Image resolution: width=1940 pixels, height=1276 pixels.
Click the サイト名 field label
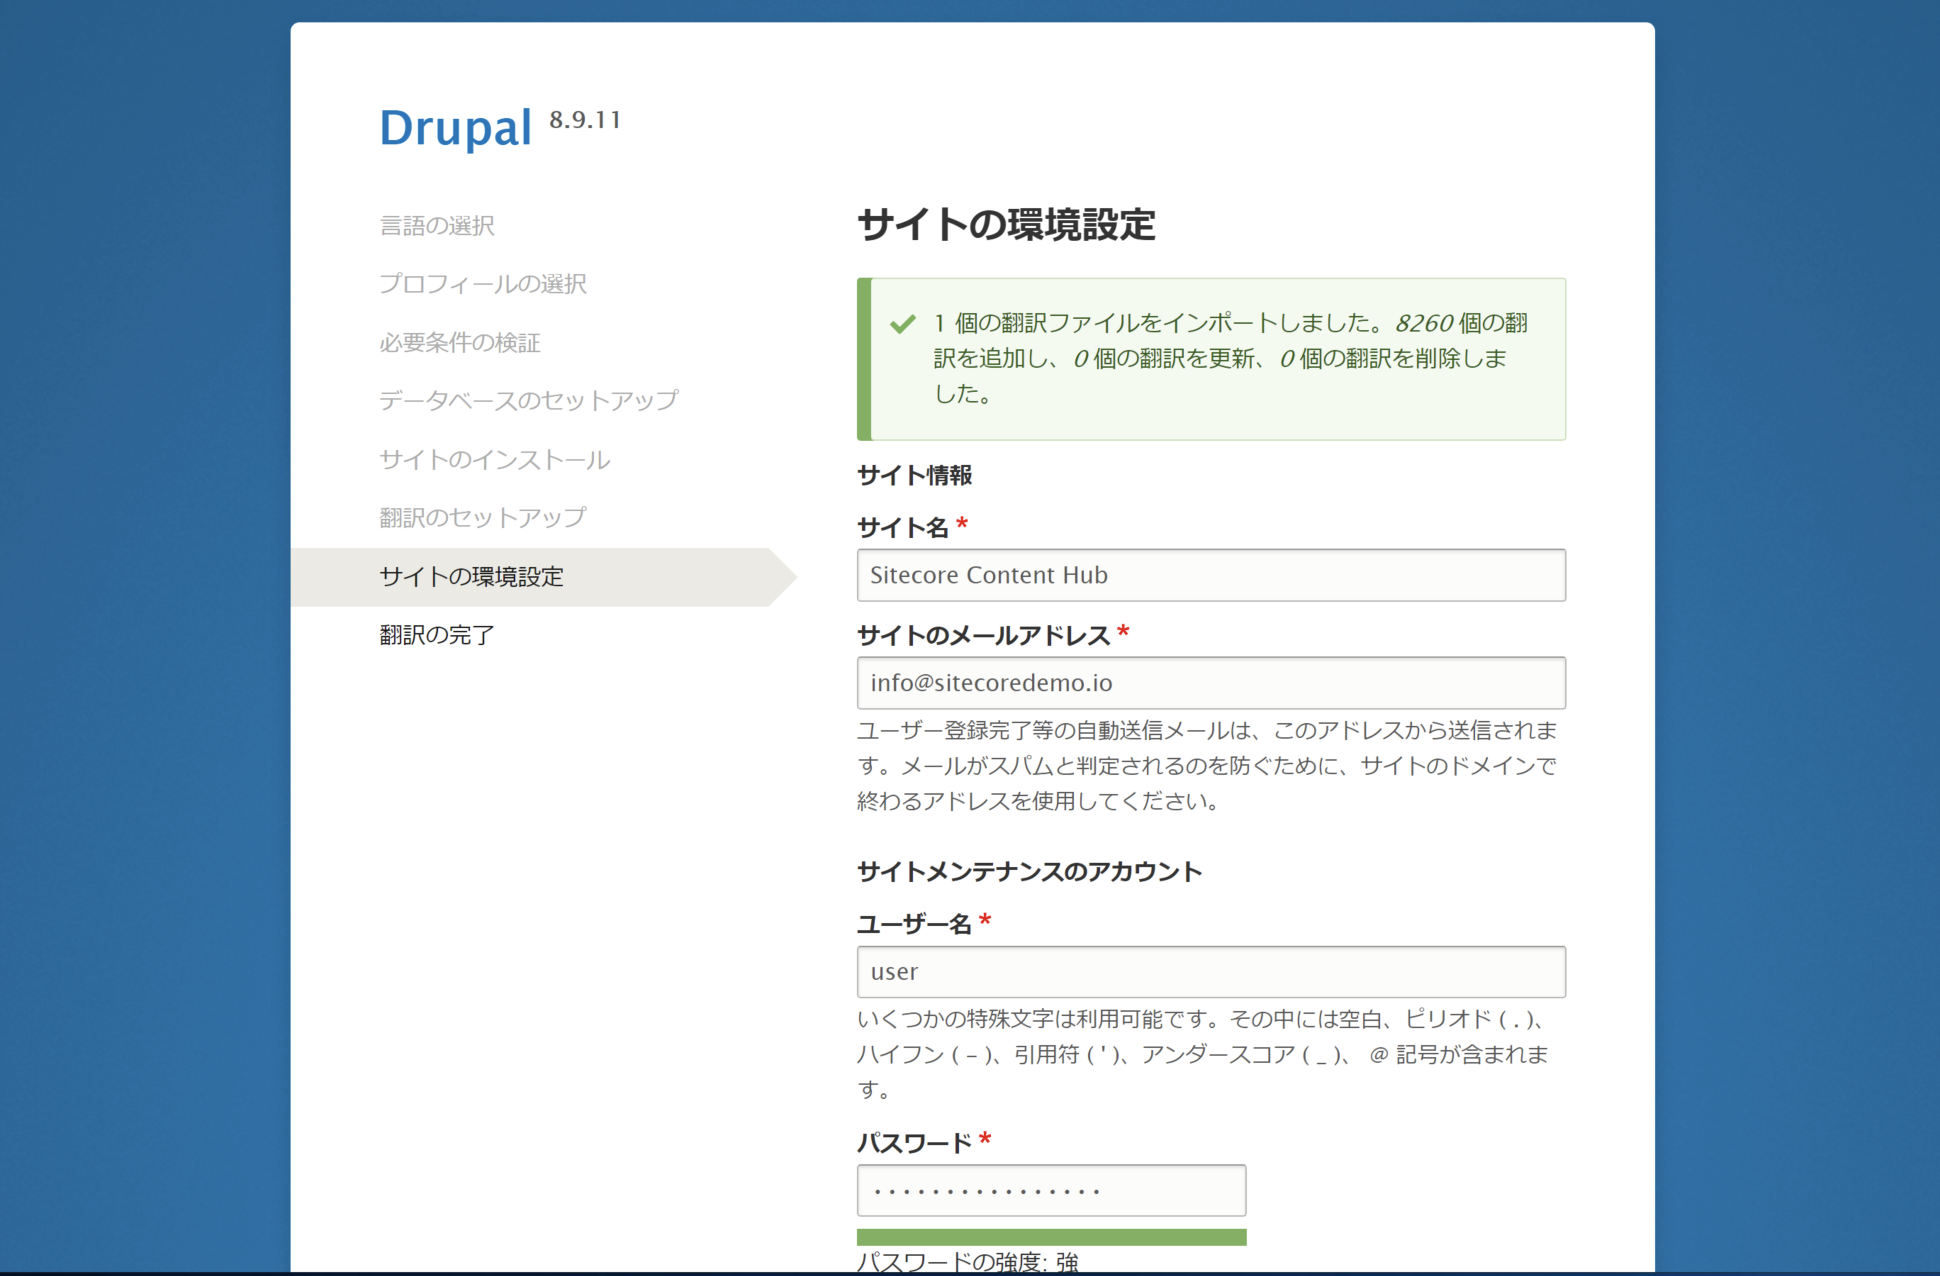coord(903,527)
